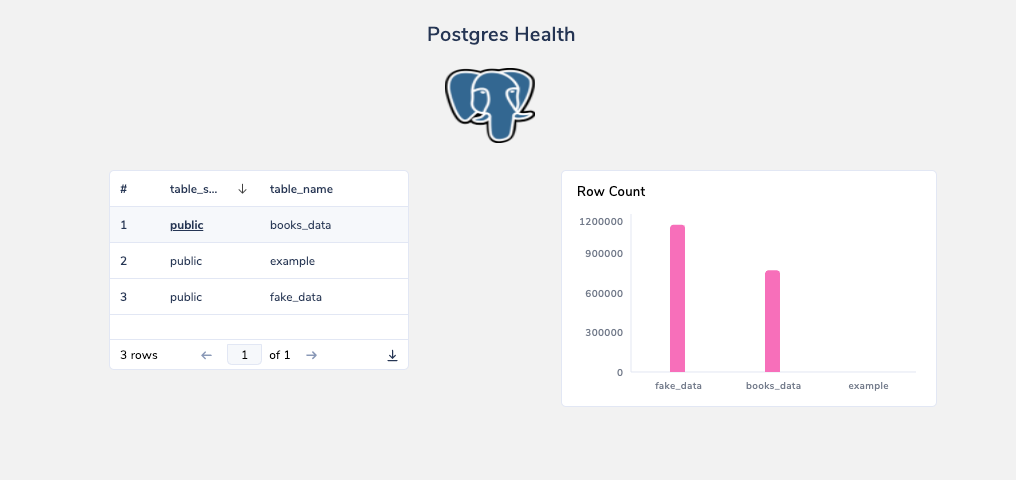The image size is (1016, 480).
Task: Click the public cell in row 3
Action: pos(186,297)
